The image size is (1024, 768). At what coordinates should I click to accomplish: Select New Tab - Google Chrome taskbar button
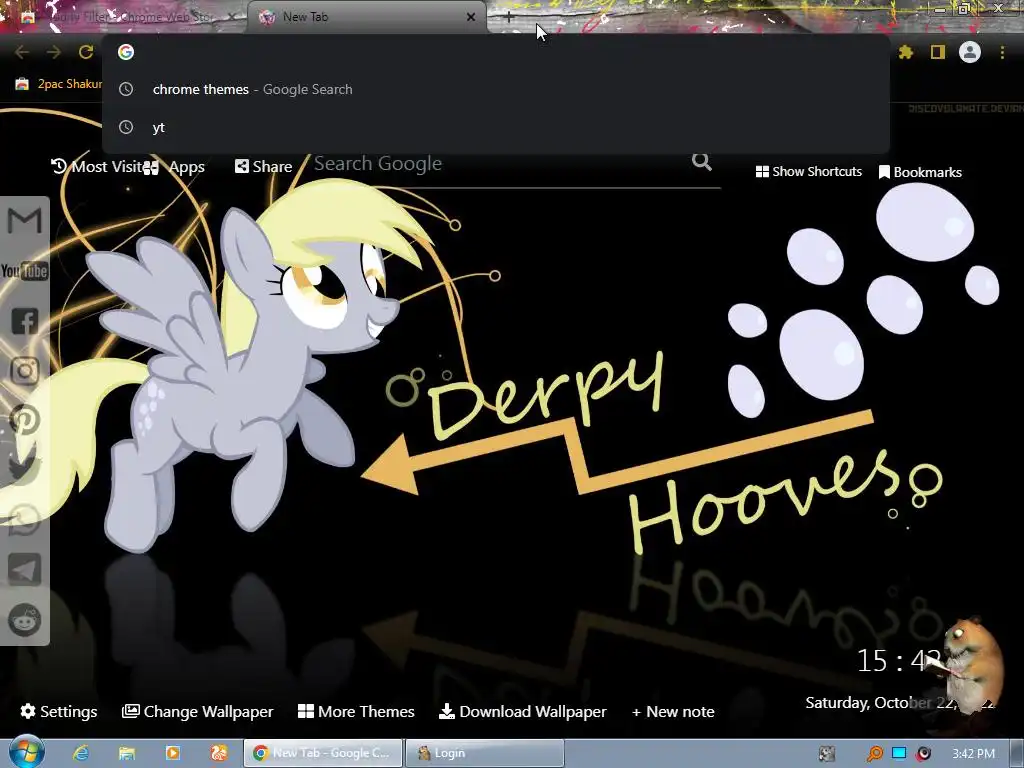(323, 753)
